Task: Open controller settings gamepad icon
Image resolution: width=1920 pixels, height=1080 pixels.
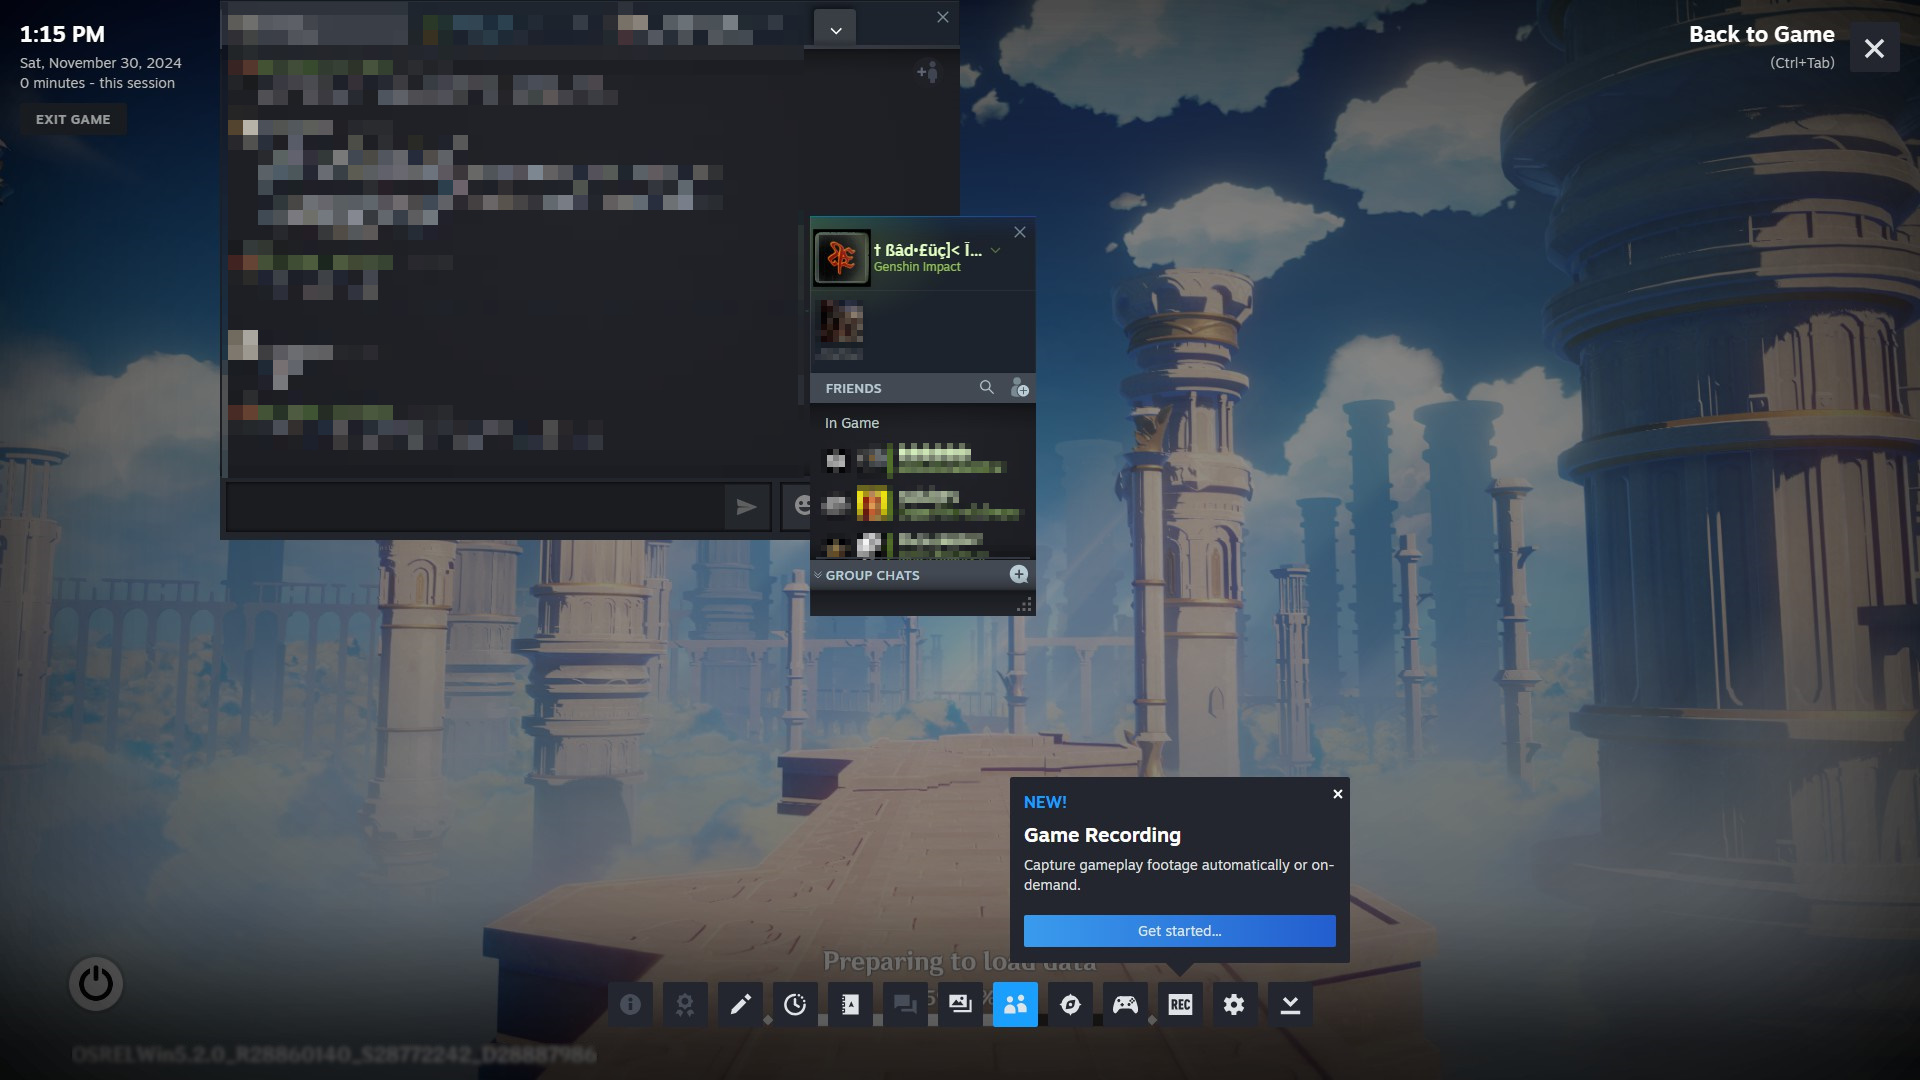Action: [x=1125, y=1004]
